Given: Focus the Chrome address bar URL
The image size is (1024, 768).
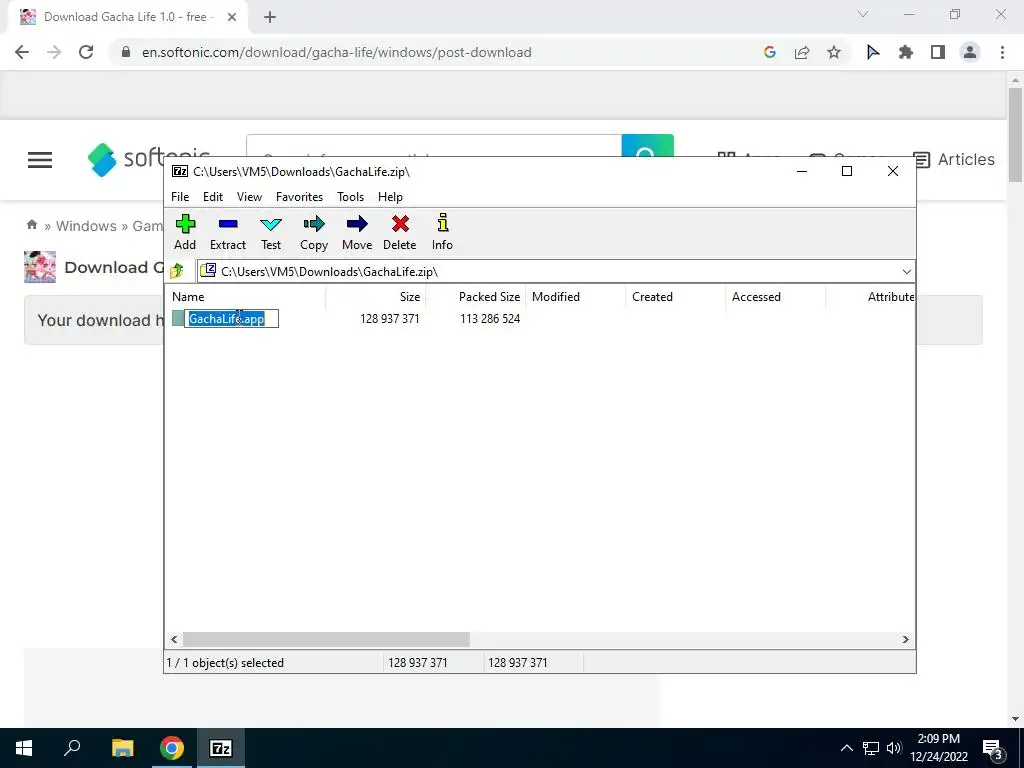Looking at the screenshot, I should click(x=336, y=52).
